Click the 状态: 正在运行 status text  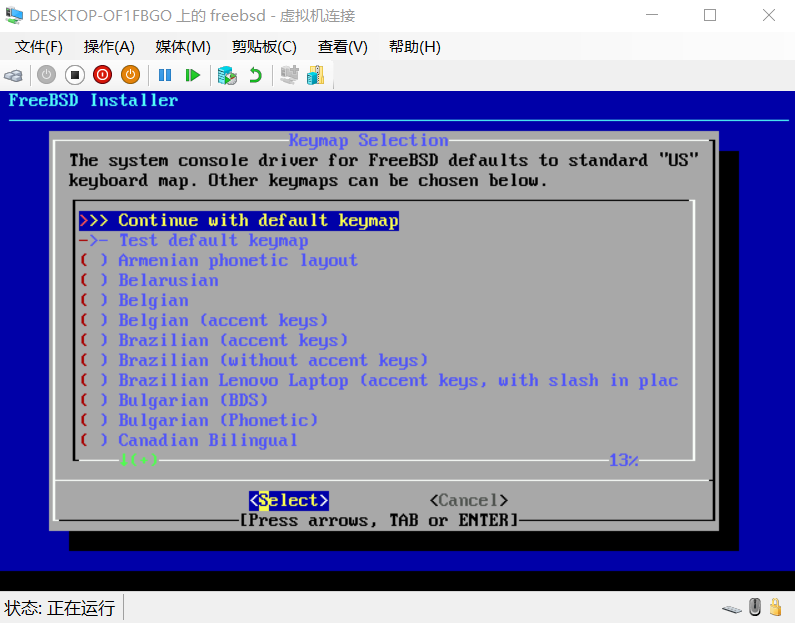pyautogui.click(x=60, y=608)
